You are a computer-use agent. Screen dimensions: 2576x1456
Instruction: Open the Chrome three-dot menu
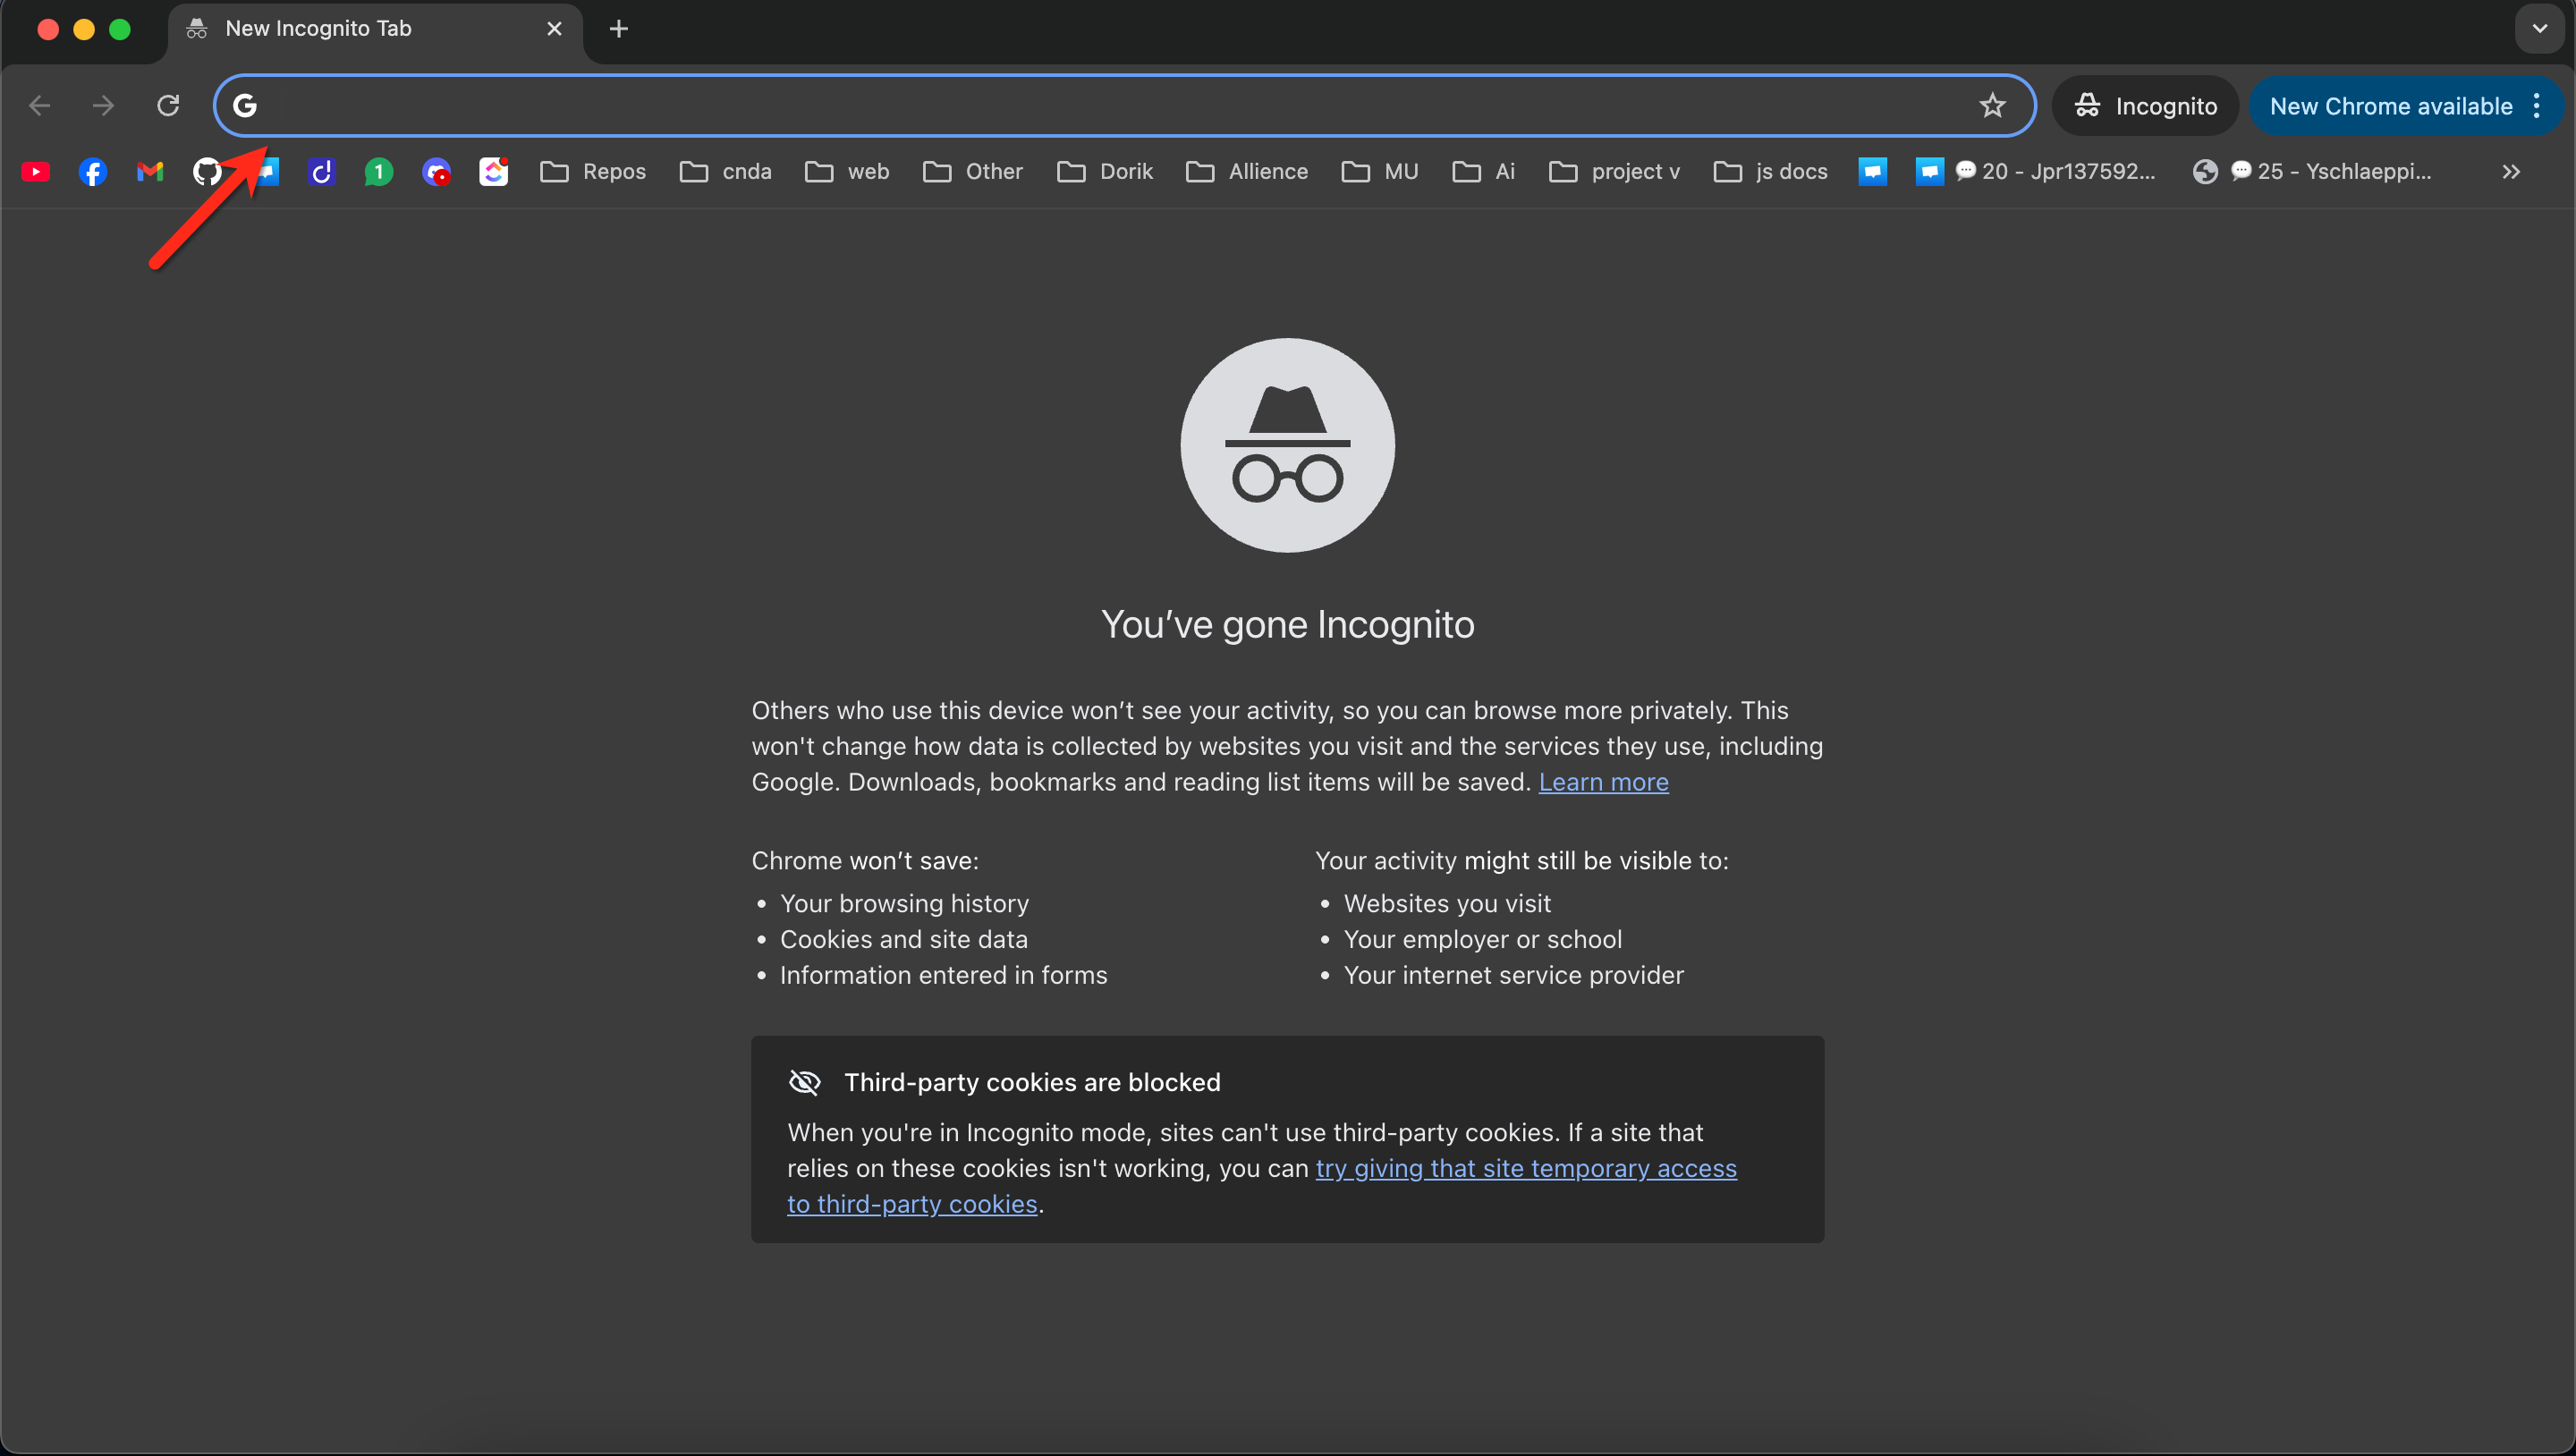(x=2537, y=106)
